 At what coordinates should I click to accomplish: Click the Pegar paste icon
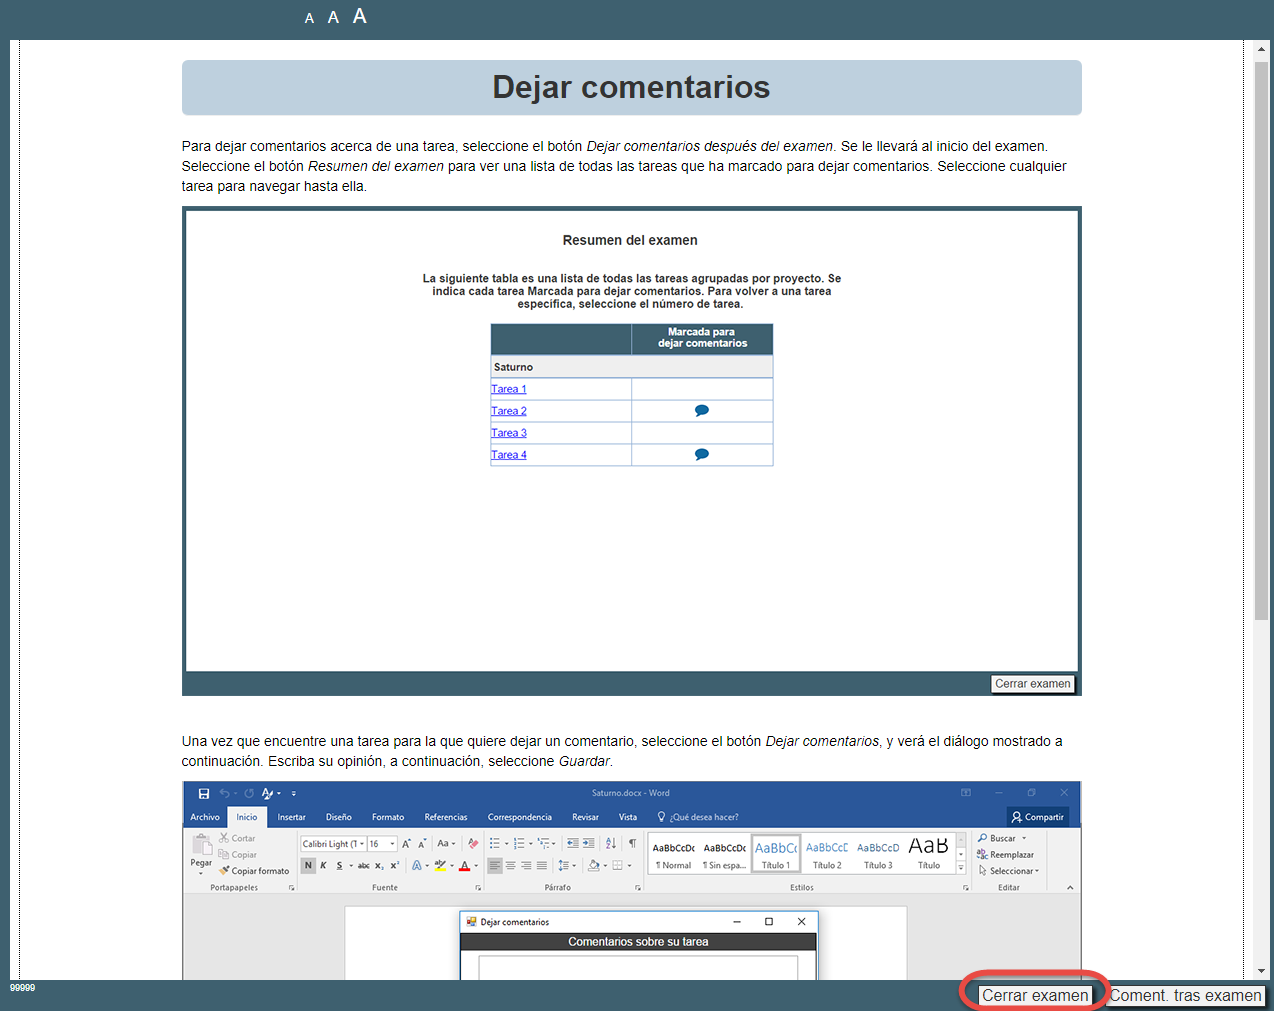(x=202, y=848)
